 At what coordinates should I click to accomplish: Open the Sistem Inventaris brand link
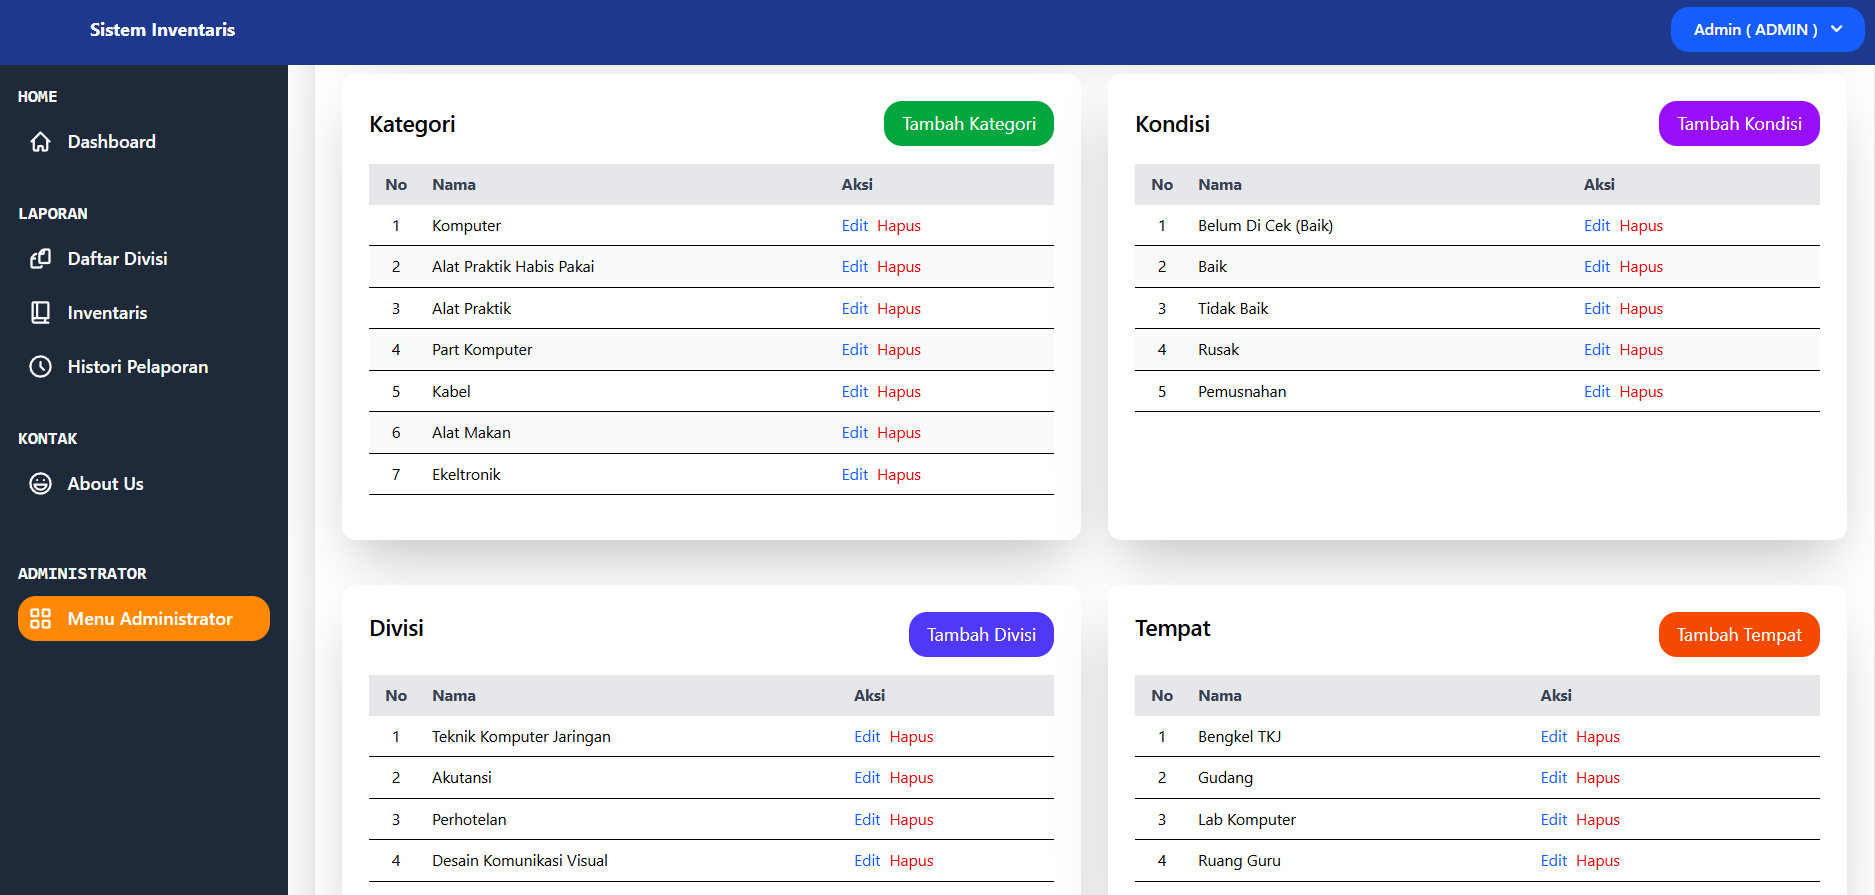tap(162, 30)
